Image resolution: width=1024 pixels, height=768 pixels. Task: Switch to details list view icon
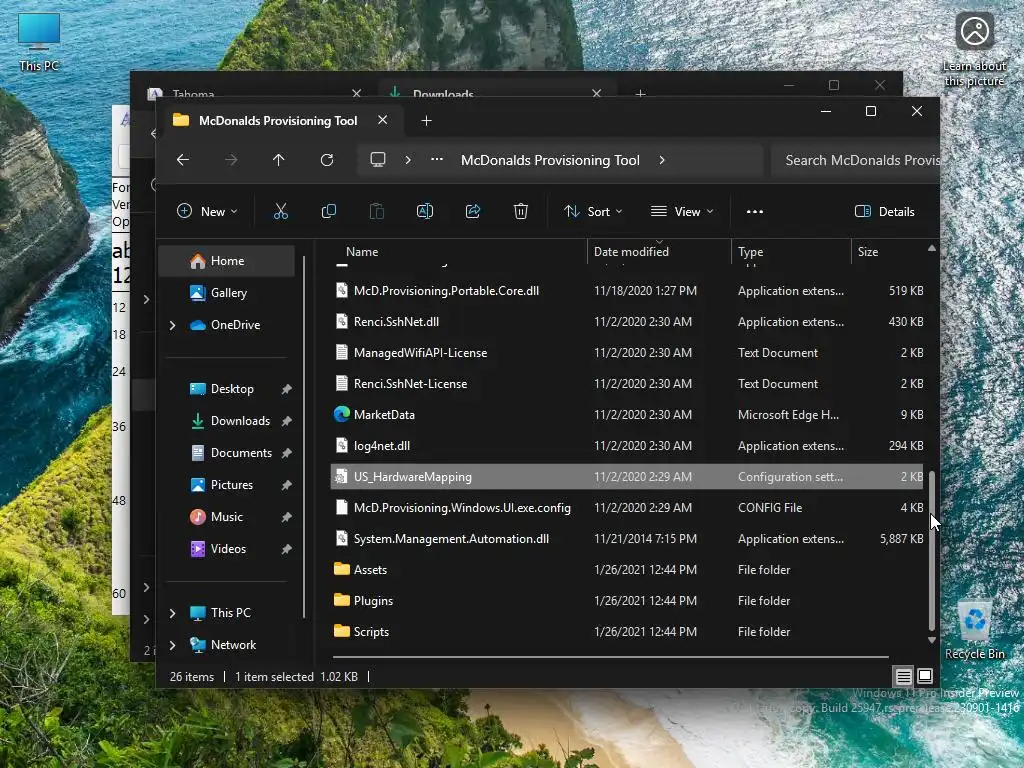coord(903,676)
